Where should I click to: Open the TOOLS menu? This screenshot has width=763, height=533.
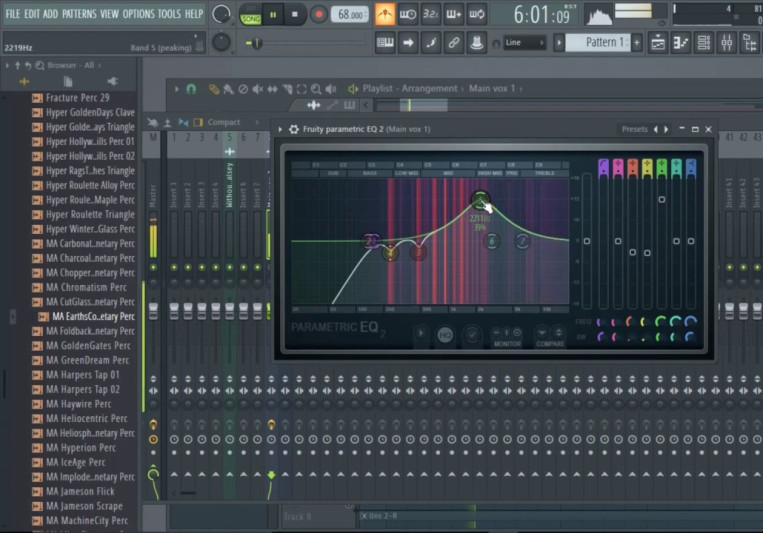pyautogui.click(x=169, y=14)
